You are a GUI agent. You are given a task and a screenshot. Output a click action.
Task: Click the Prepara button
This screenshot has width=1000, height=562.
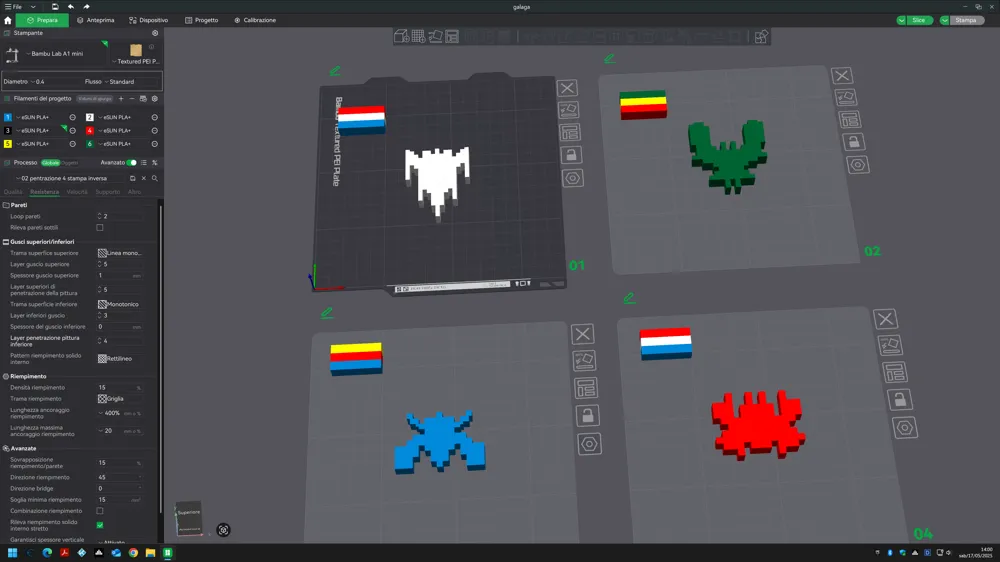(x=42, y=20)
